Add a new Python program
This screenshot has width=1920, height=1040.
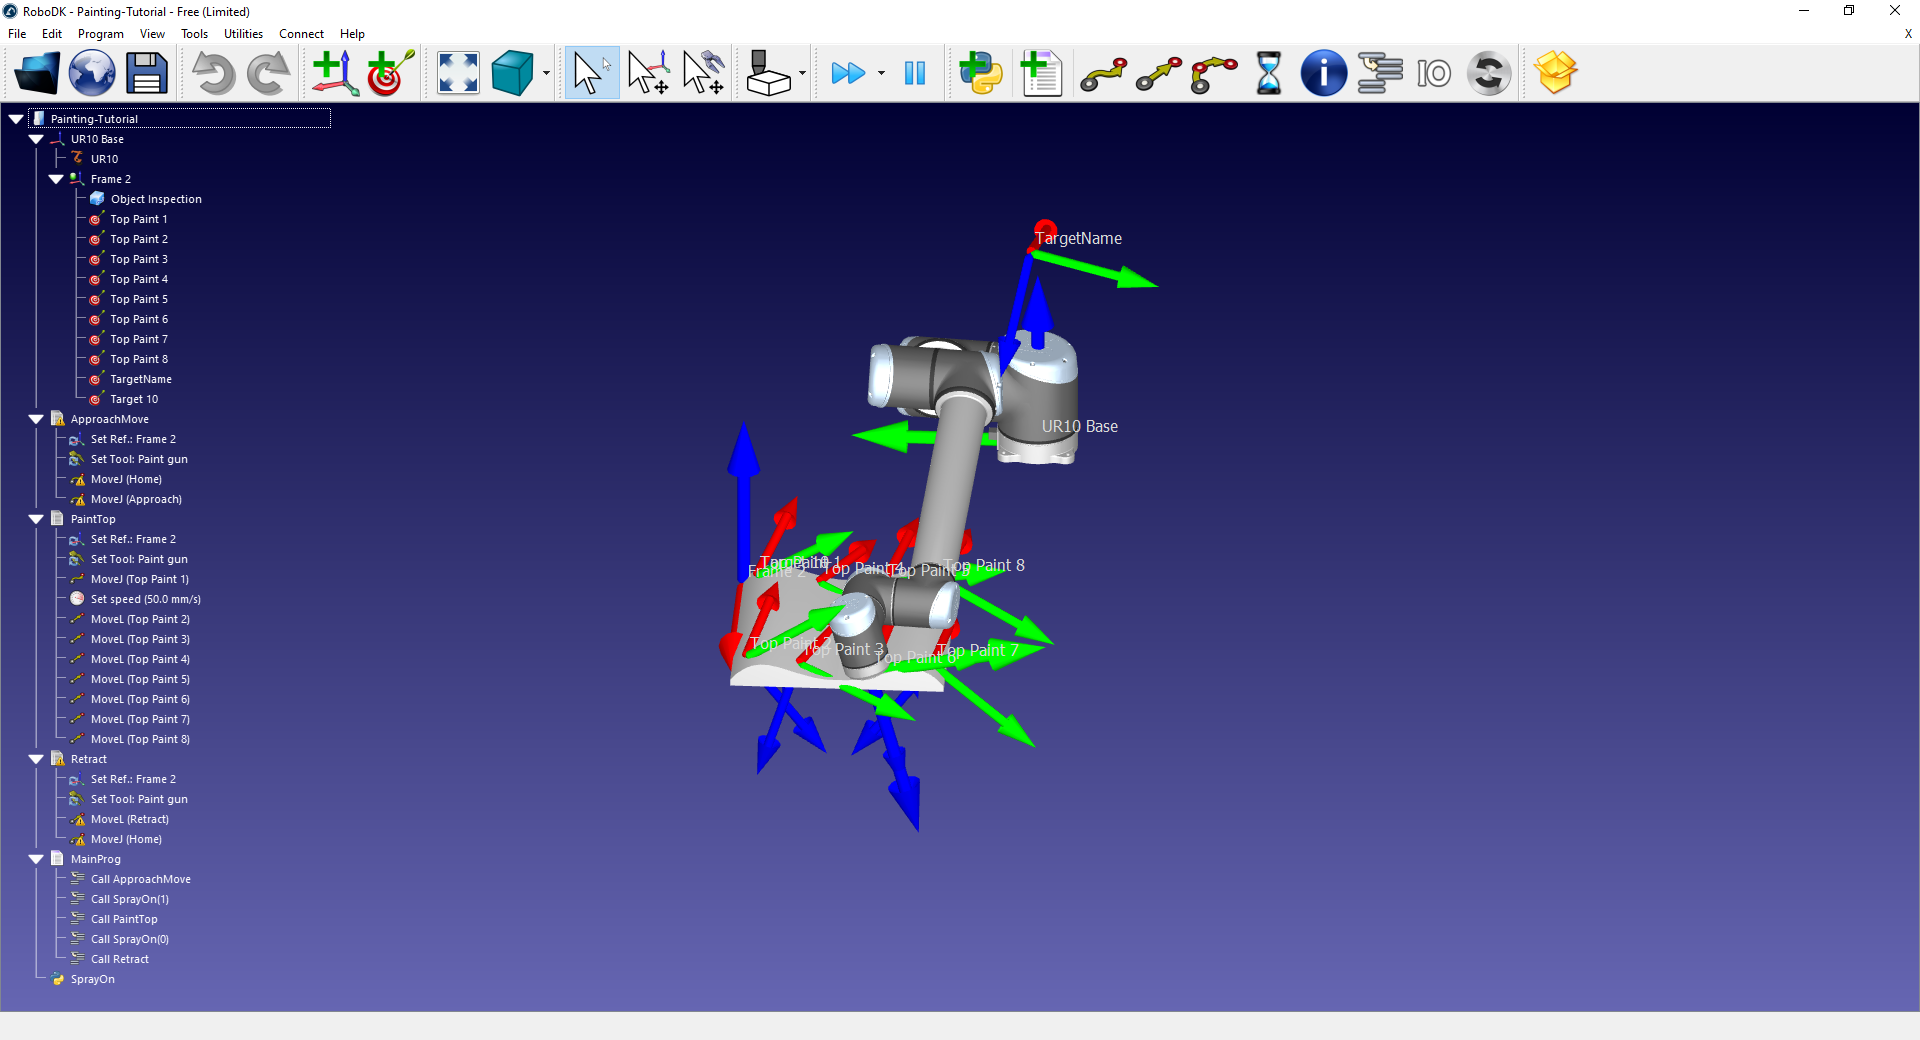980,73
